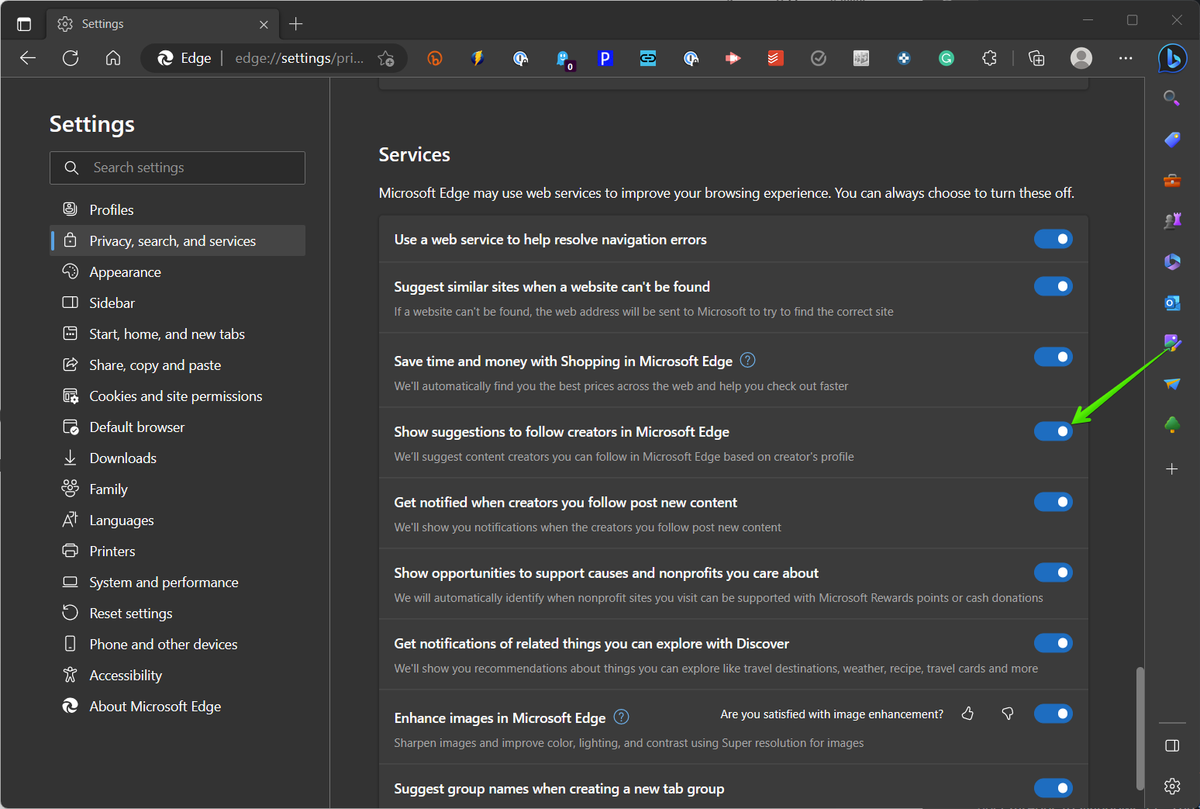Open Outlook from the right sidebar
Screen dimensions: 1200x809
tap(1171, 303)
